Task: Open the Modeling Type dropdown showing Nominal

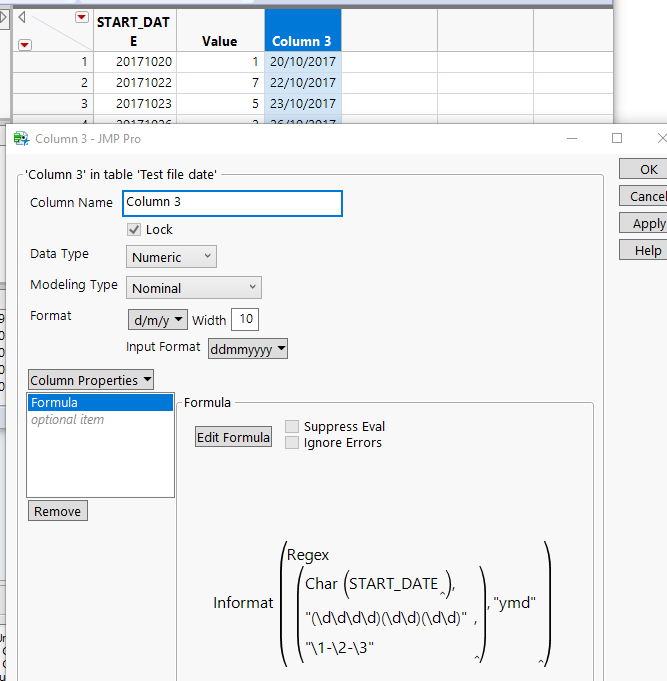Action: 194,288
